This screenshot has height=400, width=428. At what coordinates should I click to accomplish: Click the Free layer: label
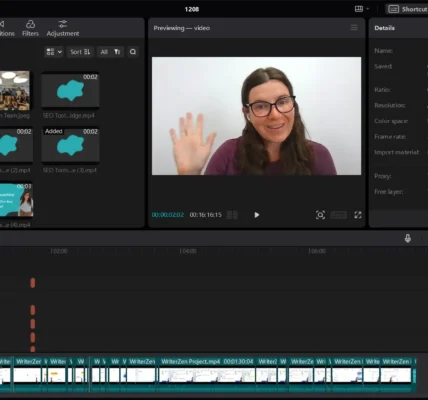[389, 192]
